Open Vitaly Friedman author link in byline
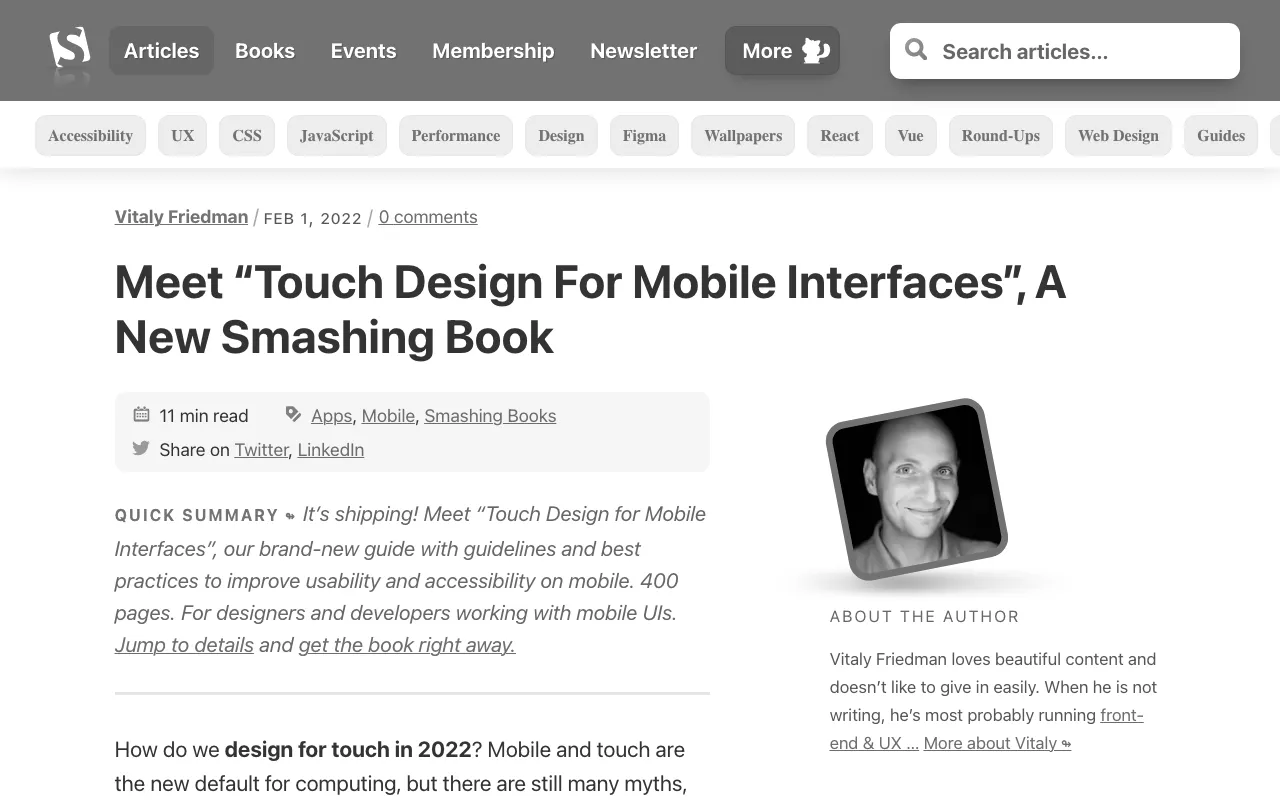This screenshot has width=1280, height=800. click(181, 217)
